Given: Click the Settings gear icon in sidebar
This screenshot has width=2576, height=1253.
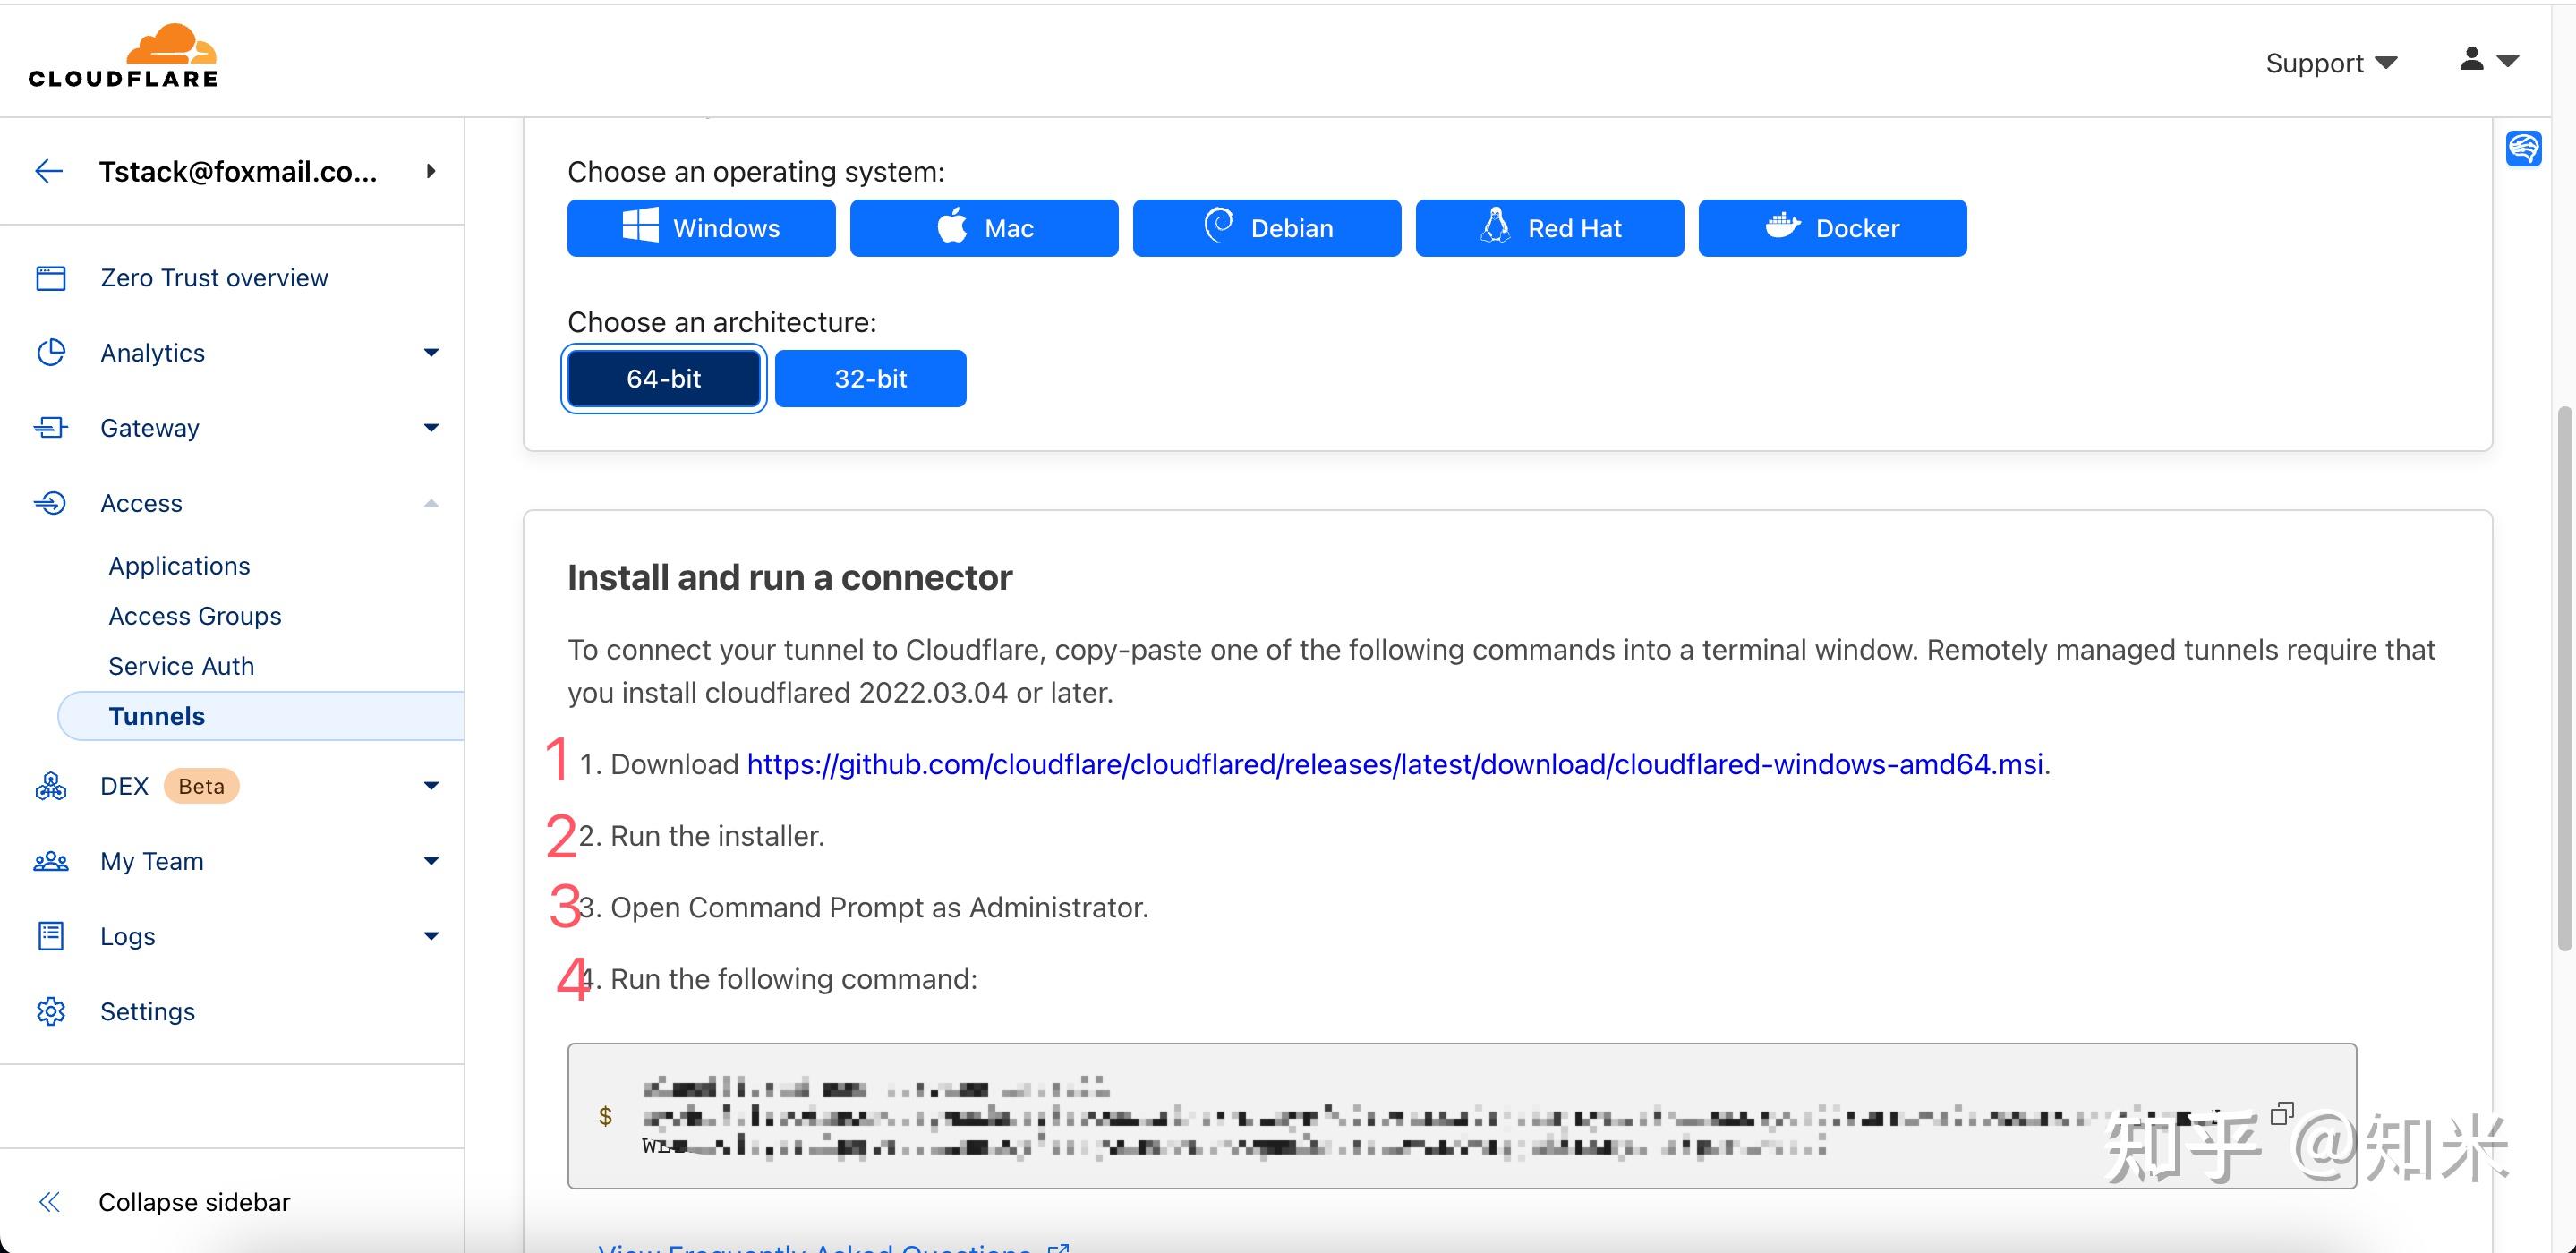Looking at the screenshot, I should pyautogui.click(x=51, y=1011).
